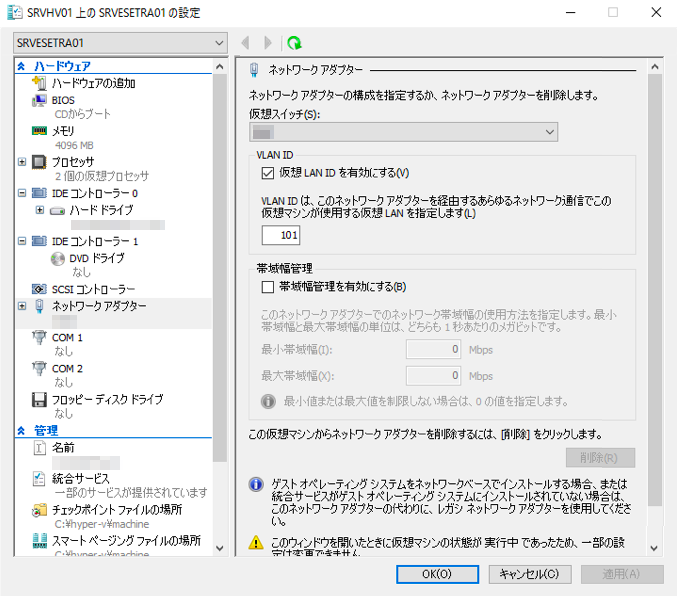Select the BIOS icon in hardware list
This screenshot has height=596, width=677.
[39, 100]
